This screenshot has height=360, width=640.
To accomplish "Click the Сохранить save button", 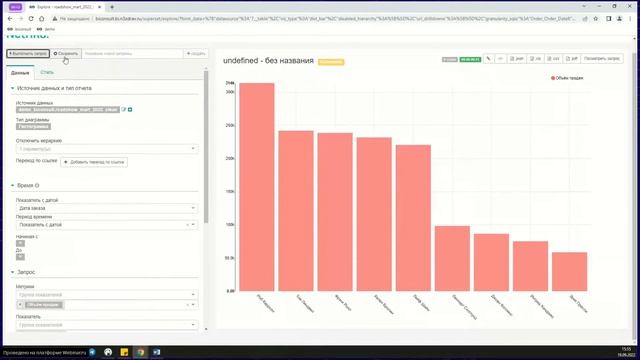I will pyautogui.click(x=66, y=53).
